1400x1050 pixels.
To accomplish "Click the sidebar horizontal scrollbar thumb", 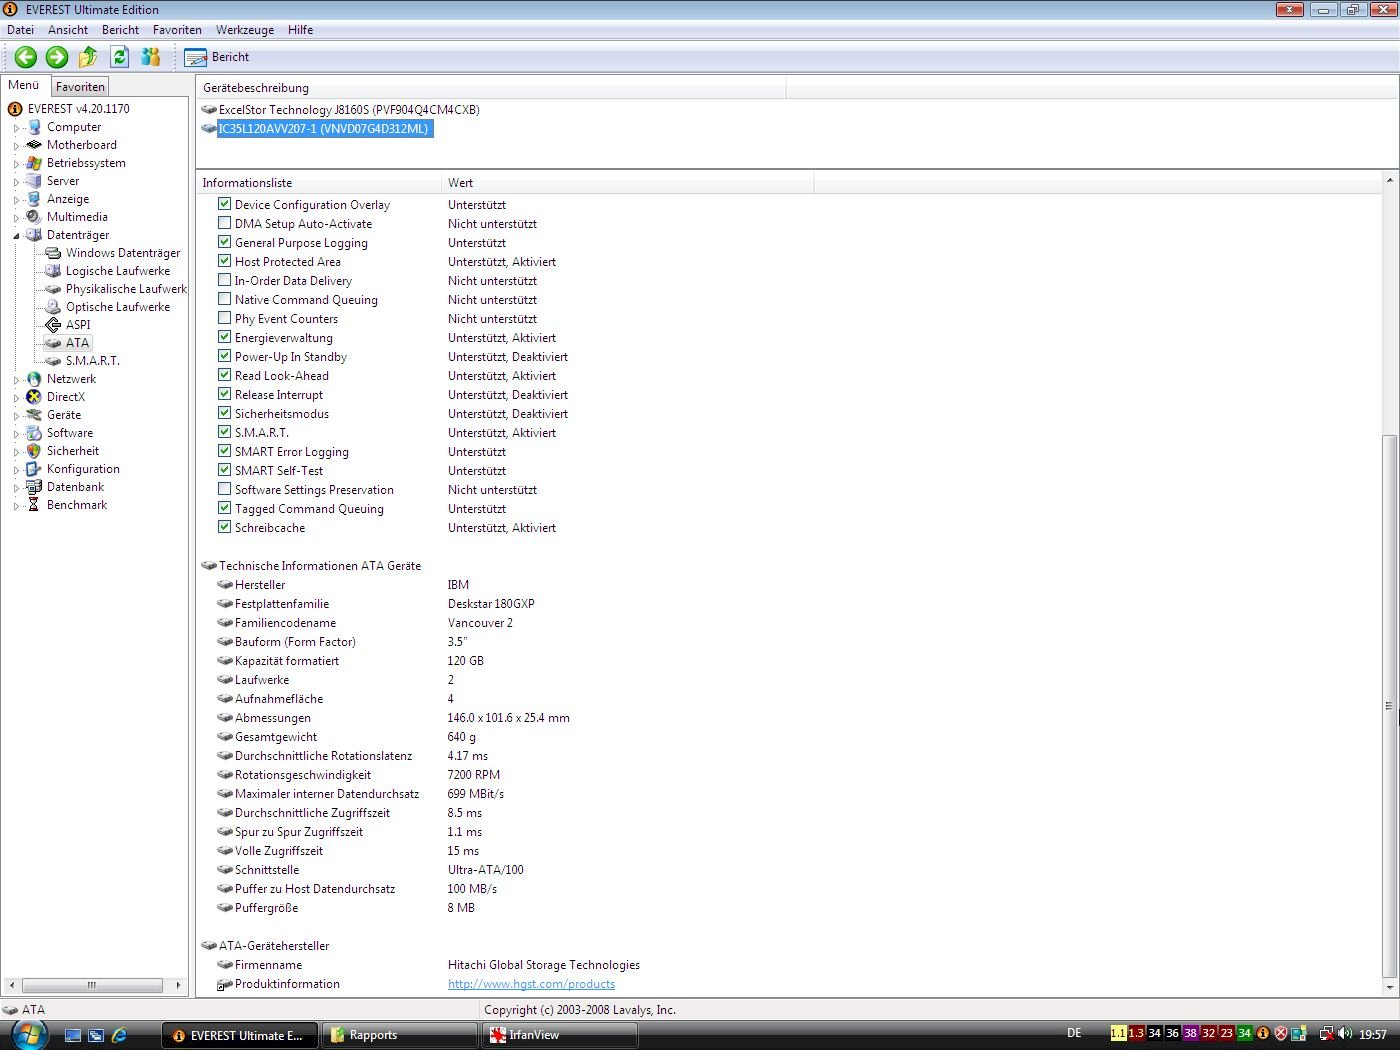I will [92, 985].
